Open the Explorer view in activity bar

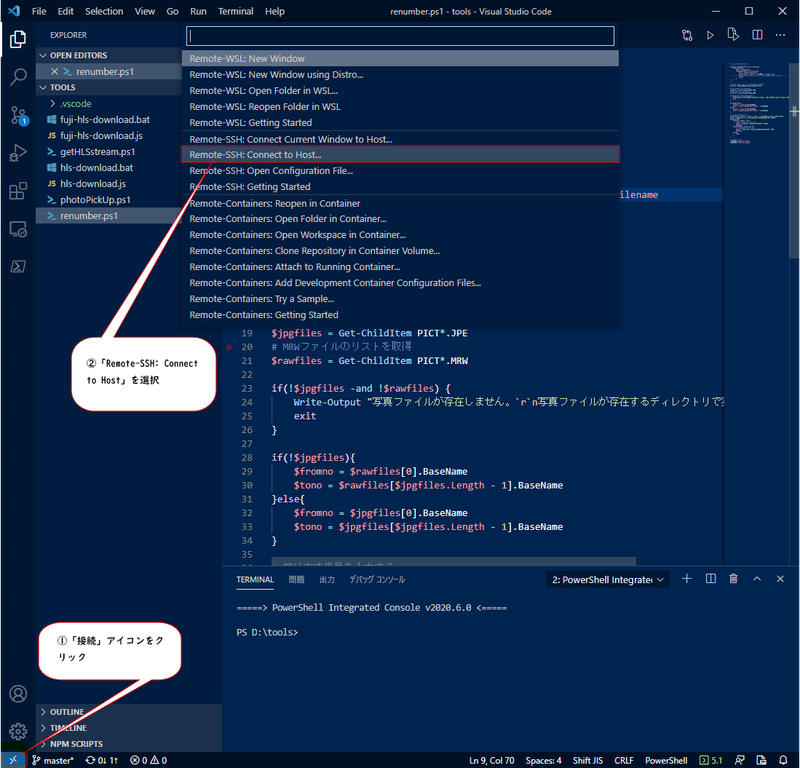(x=18, y=39)
